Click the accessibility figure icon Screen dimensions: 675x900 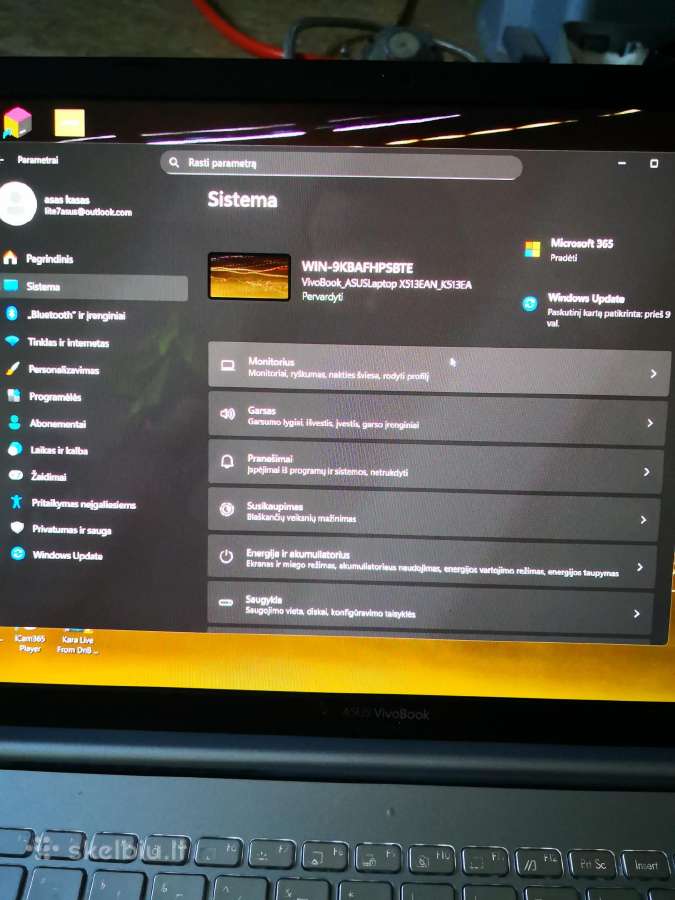[x=17, y=502]
